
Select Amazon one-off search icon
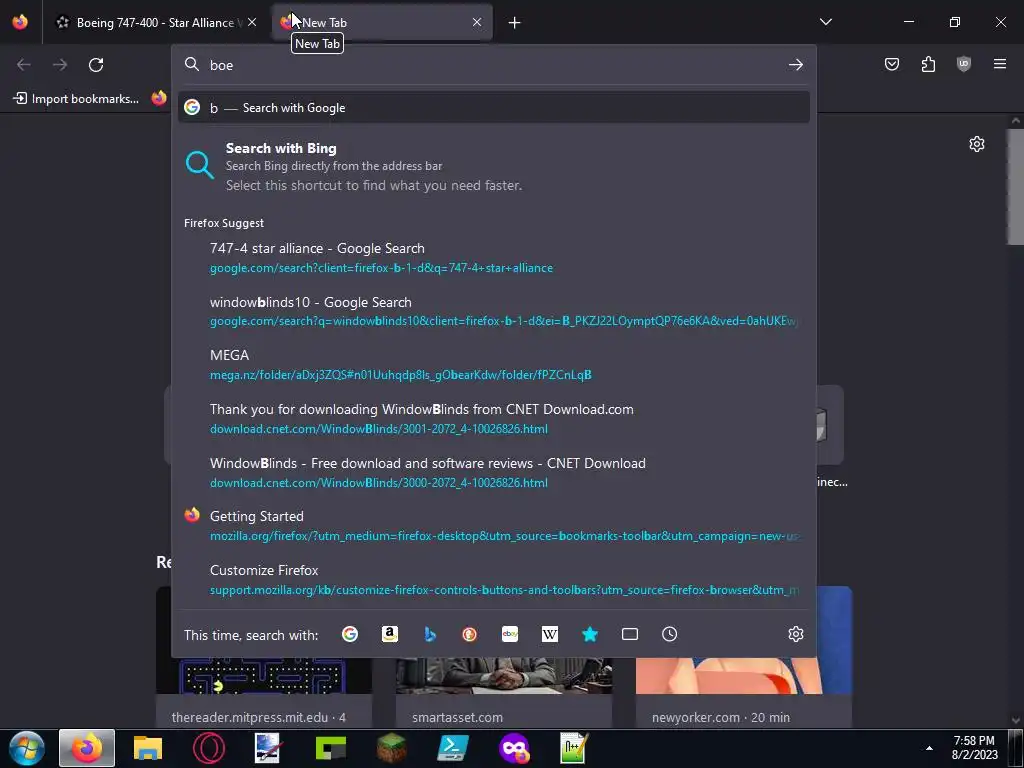click(390, 634)
